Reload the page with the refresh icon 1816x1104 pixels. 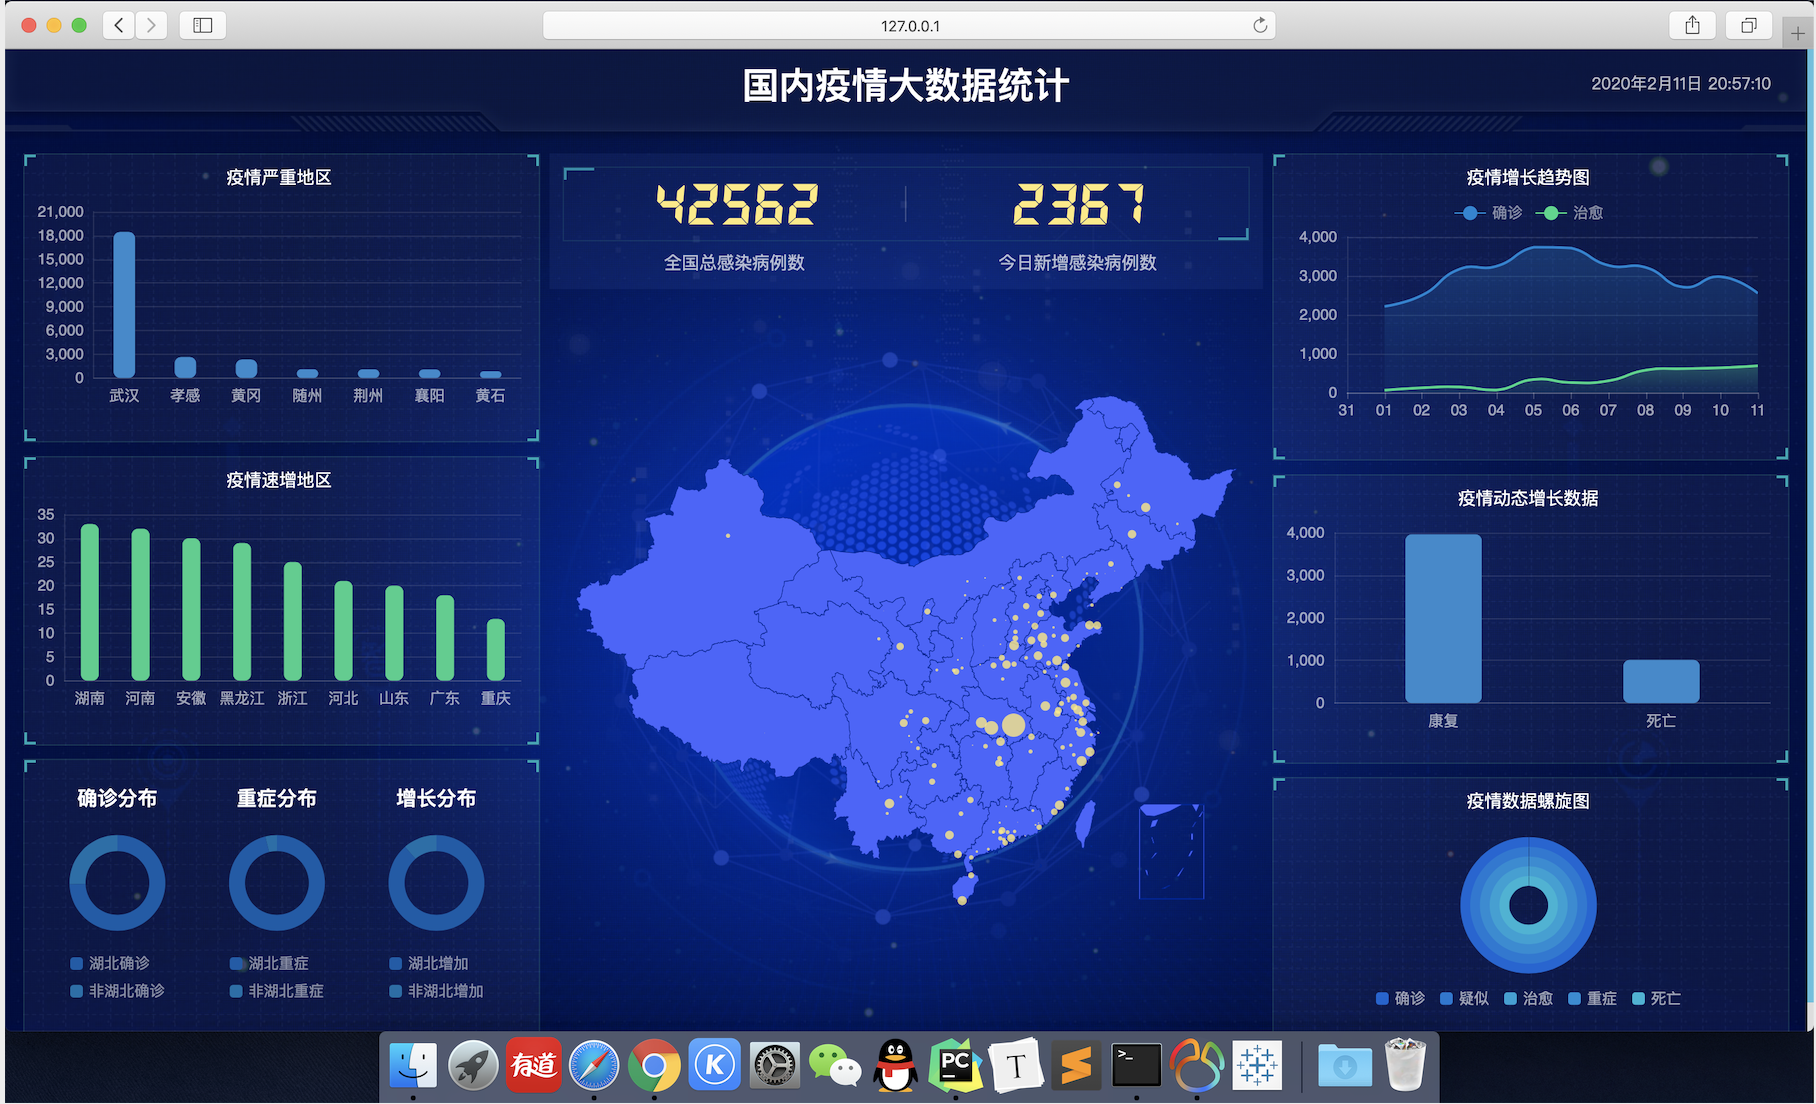pyautogui.click(x=1259, y=25)
